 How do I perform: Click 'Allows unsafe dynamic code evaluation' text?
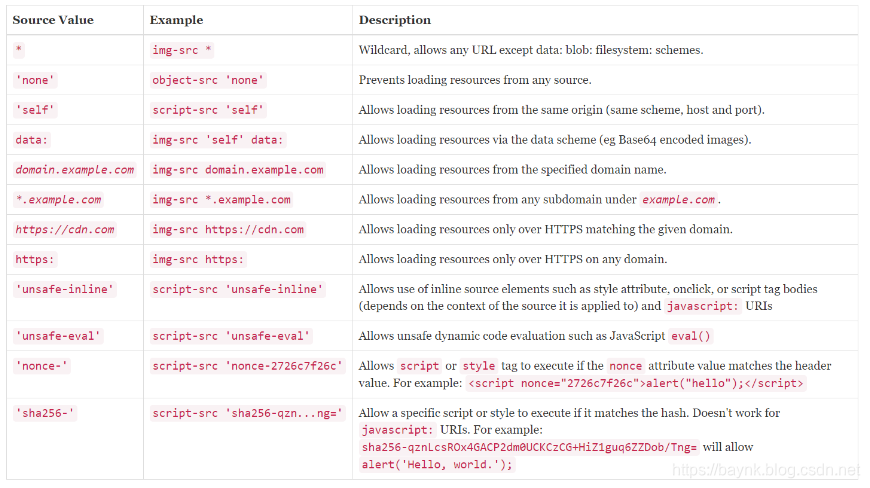[512, 336]
